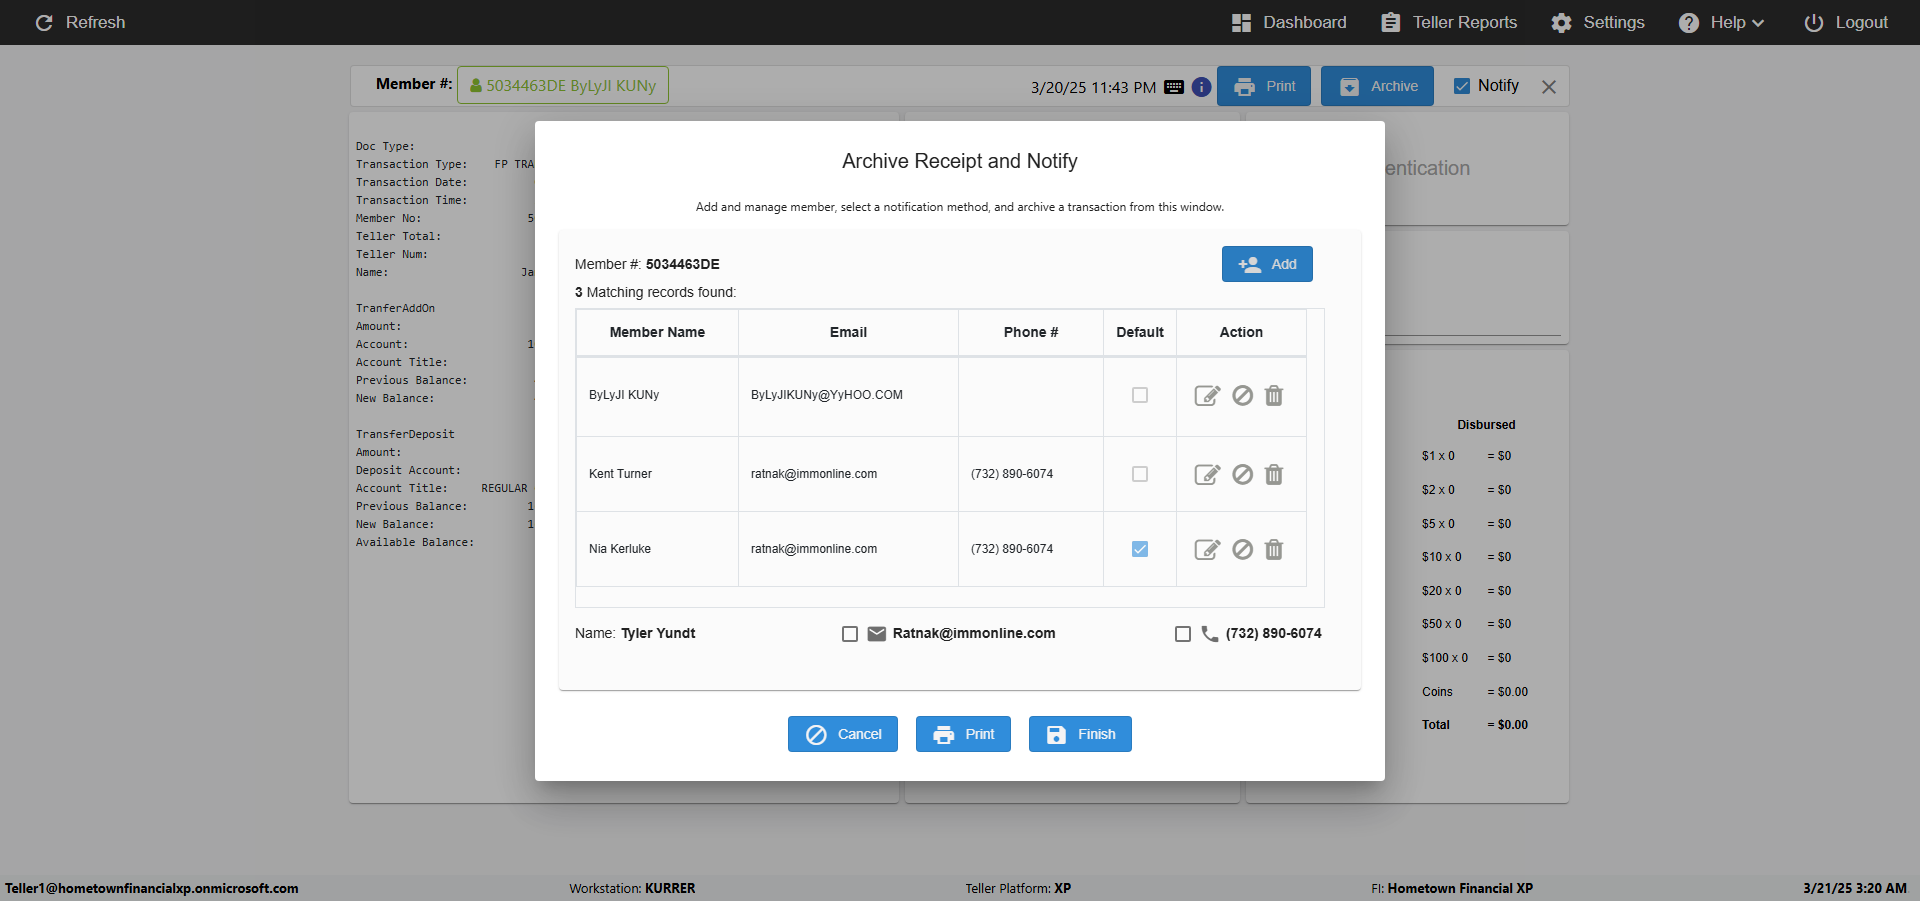Select the Kent Turner name cell
This screenshot has width=1920, height=901.
[657, 474]
